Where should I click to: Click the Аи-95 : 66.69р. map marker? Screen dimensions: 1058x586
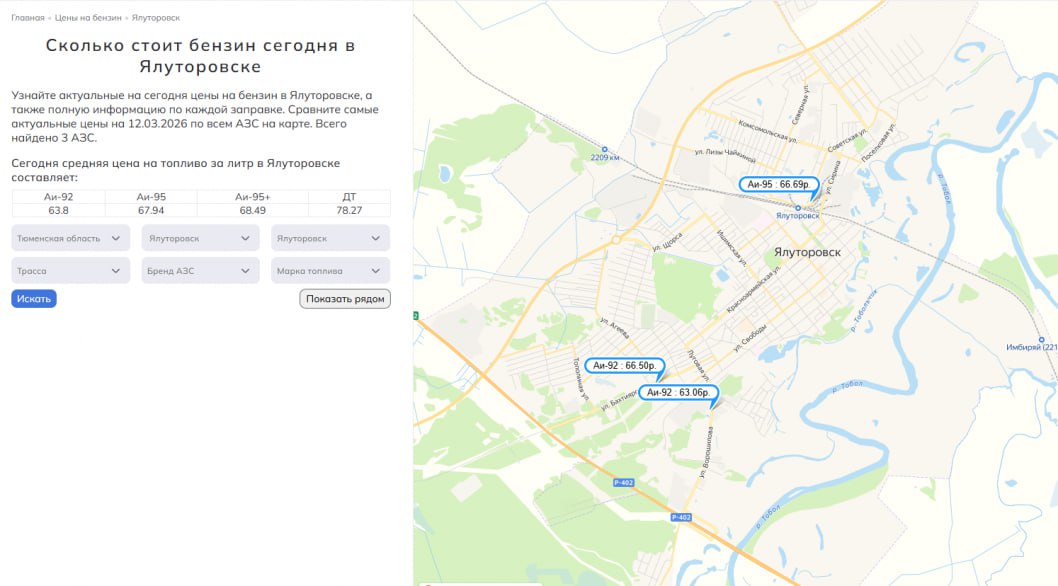tap(778, 185)
